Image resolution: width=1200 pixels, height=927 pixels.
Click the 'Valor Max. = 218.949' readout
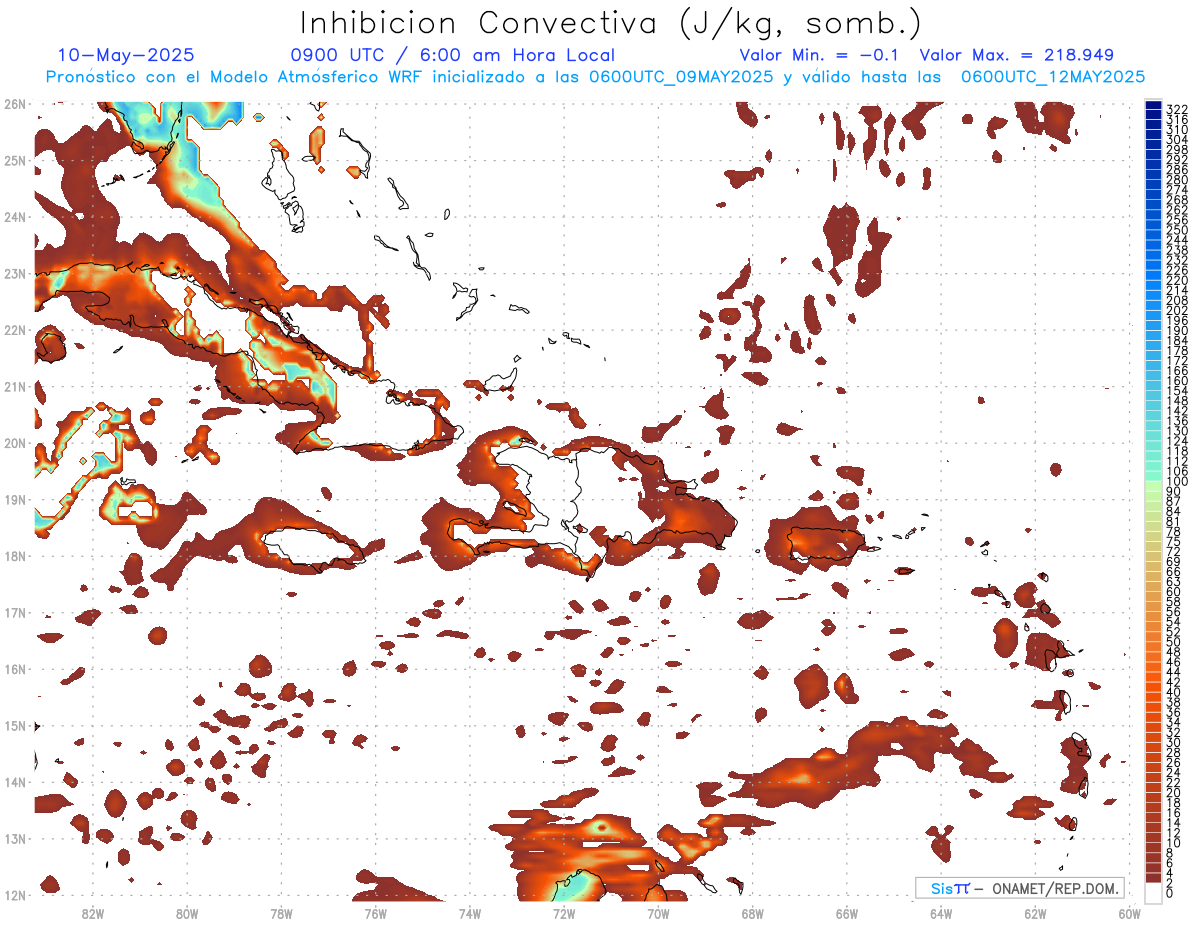point(1017,55)
